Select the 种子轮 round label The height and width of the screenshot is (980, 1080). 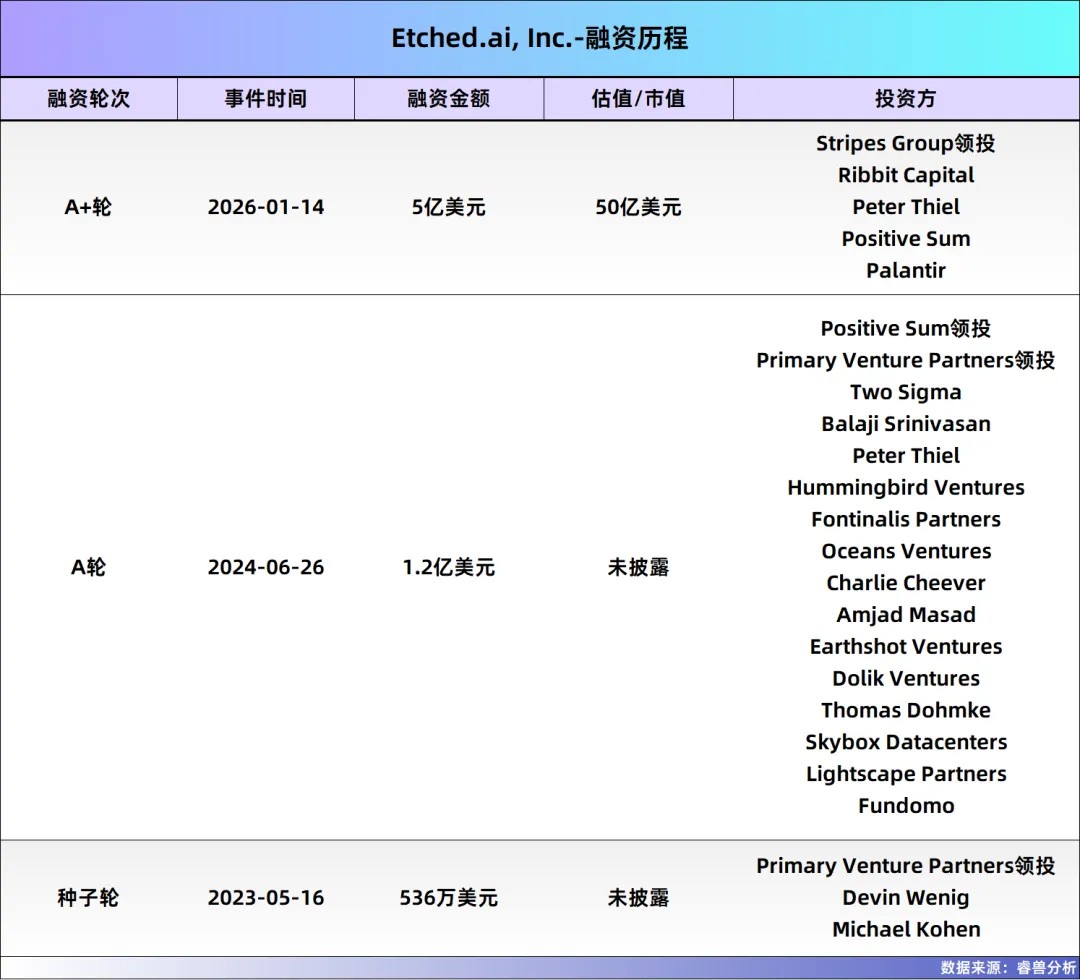click(x=88, y=898)
